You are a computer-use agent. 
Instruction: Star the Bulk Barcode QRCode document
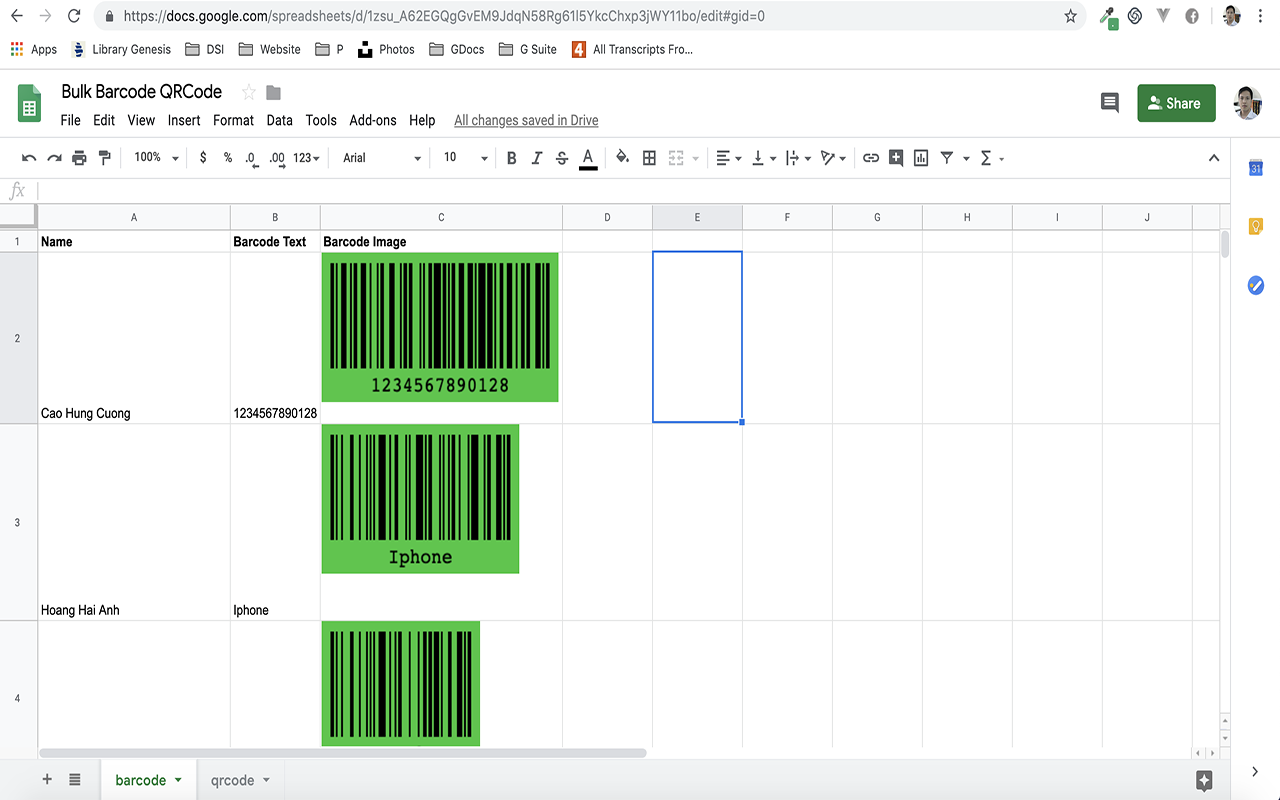(x=249, y=92)
